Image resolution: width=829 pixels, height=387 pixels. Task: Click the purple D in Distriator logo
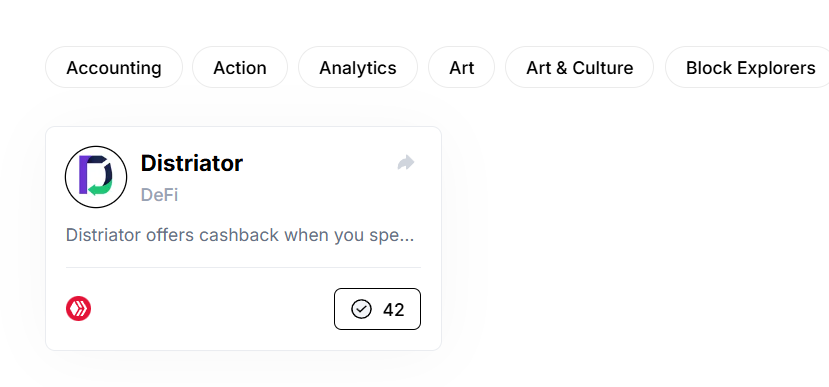(x=85, y=174)
